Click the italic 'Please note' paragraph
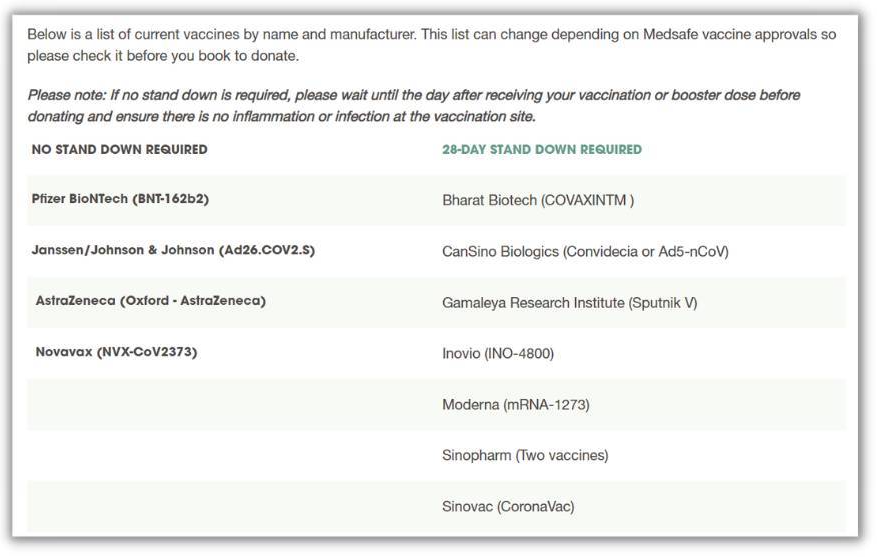Screen dimensions: 877x557 [x=414, y=106]
